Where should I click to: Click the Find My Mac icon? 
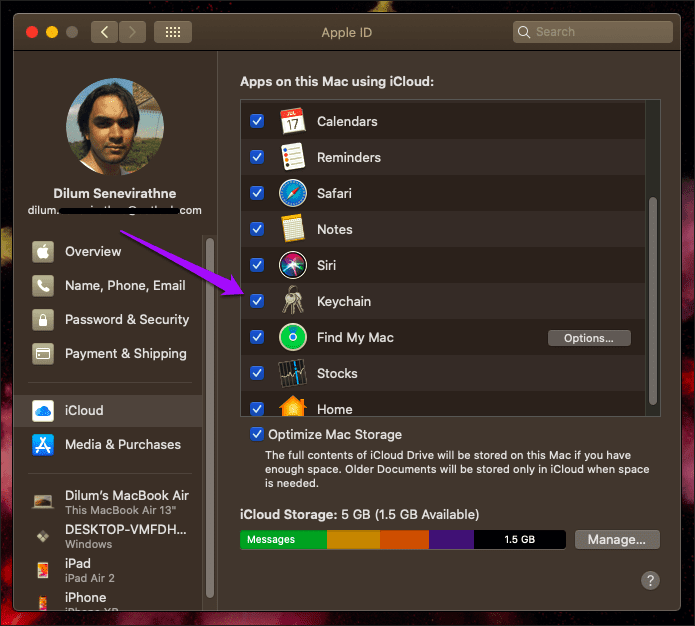[x=293, y=337]
